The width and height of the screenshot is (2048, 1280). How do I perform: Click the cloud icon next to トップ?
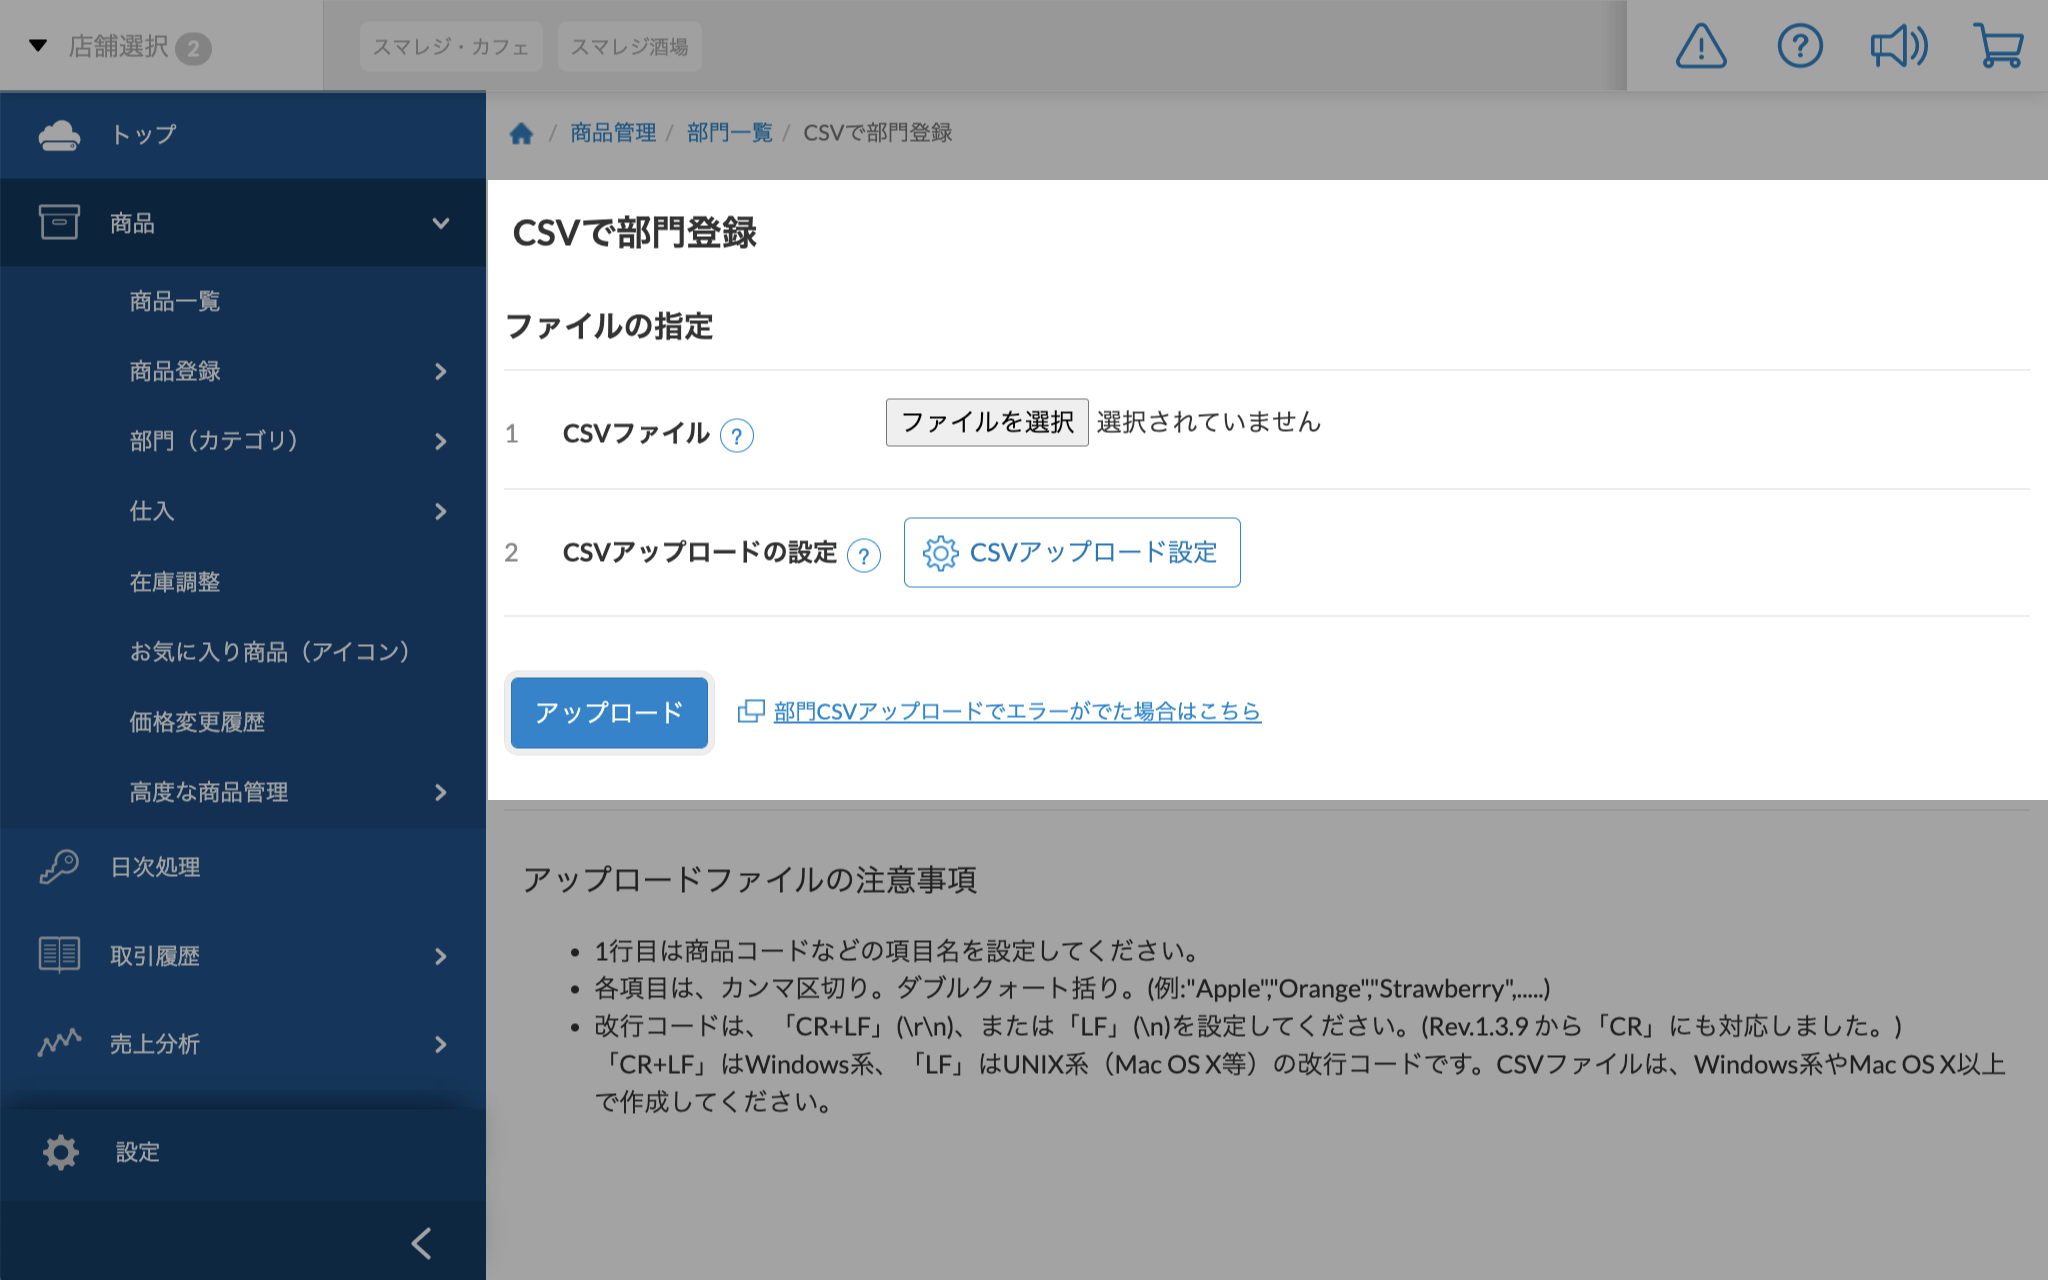pos(59,134)
